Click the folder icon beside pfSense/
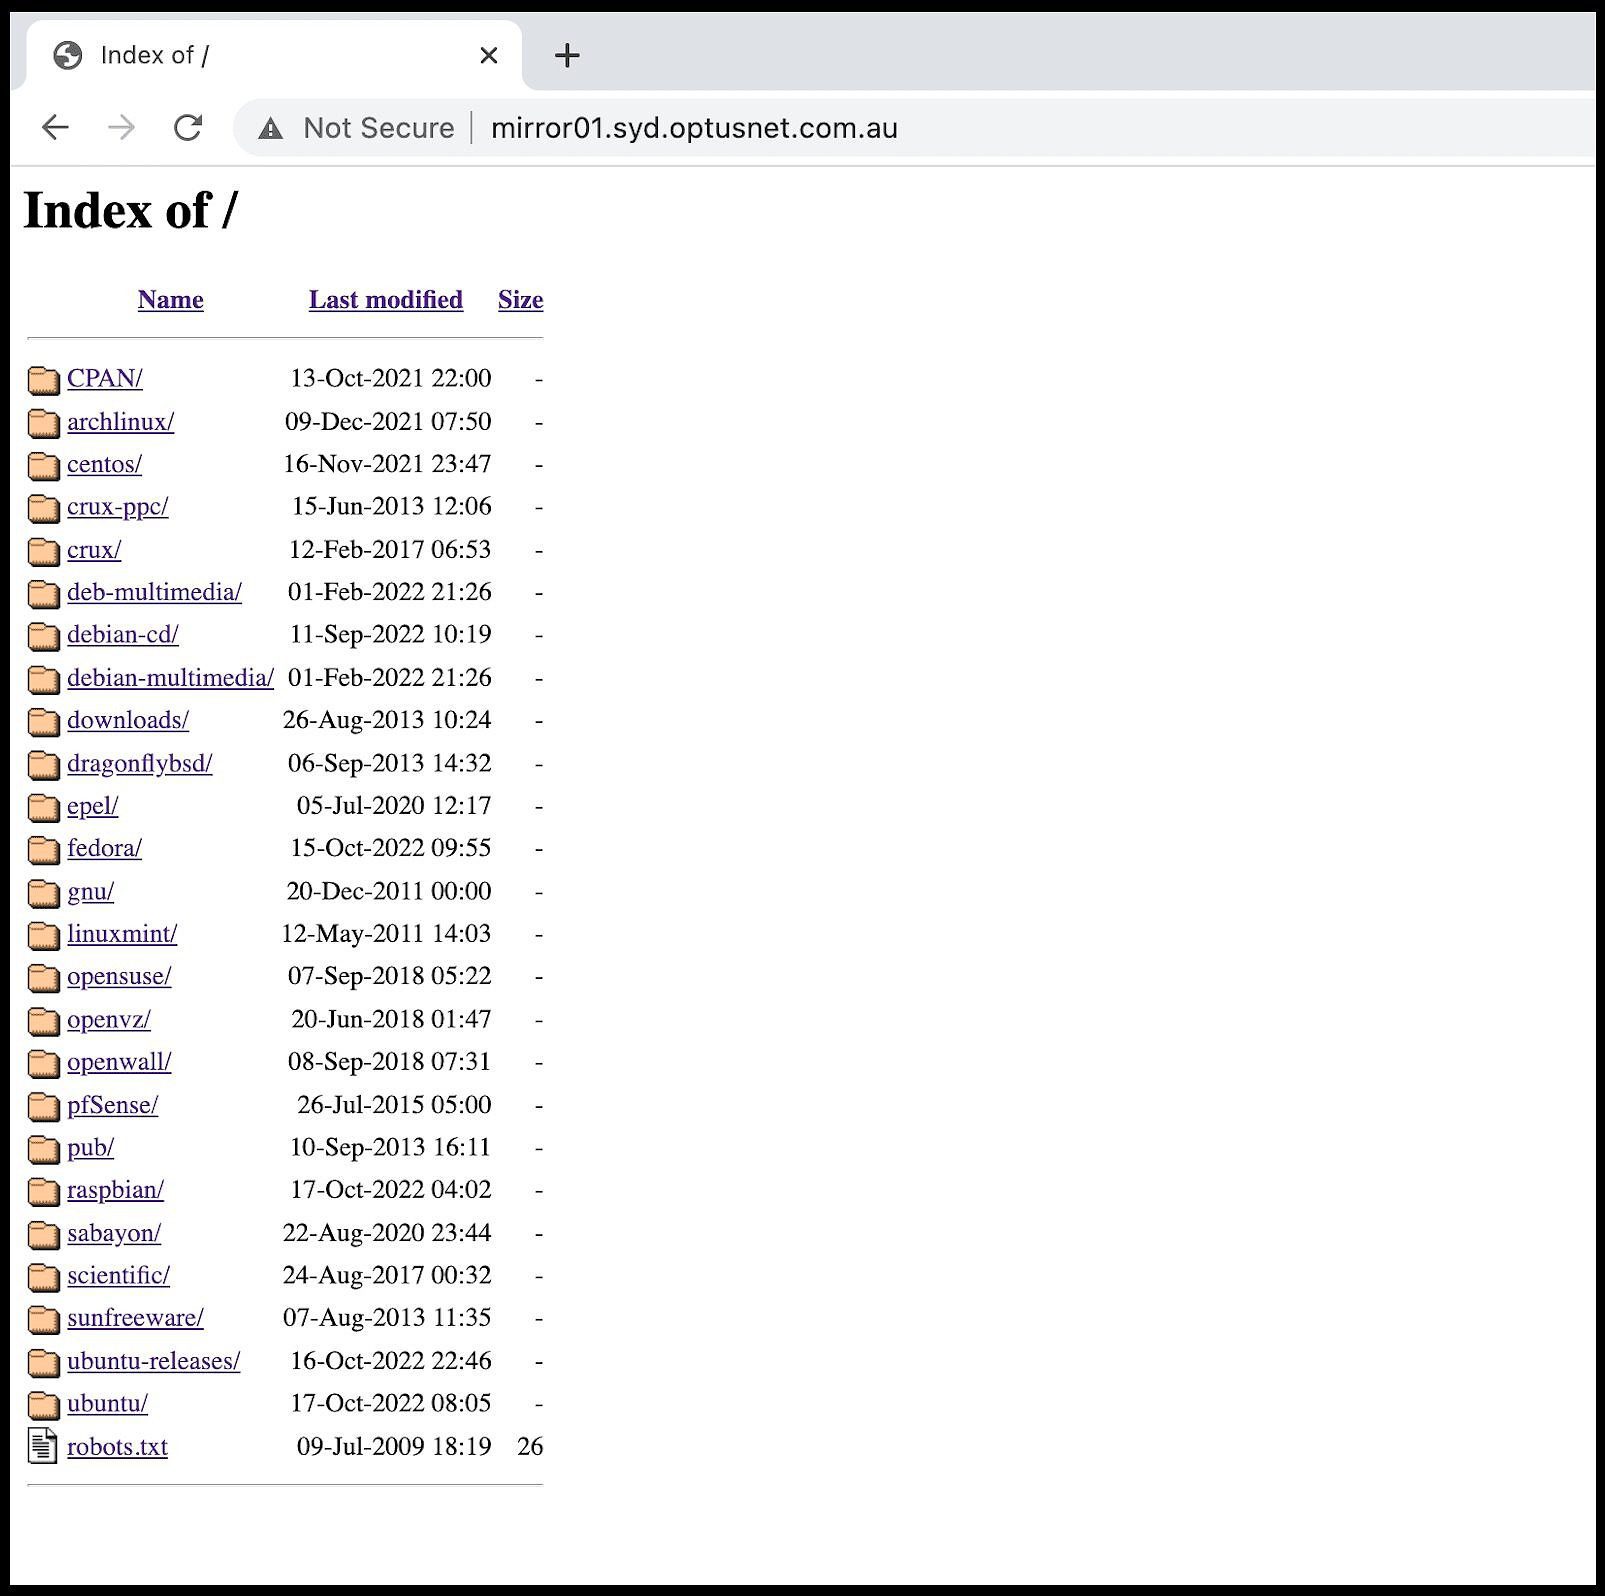 click(44, 1106)
